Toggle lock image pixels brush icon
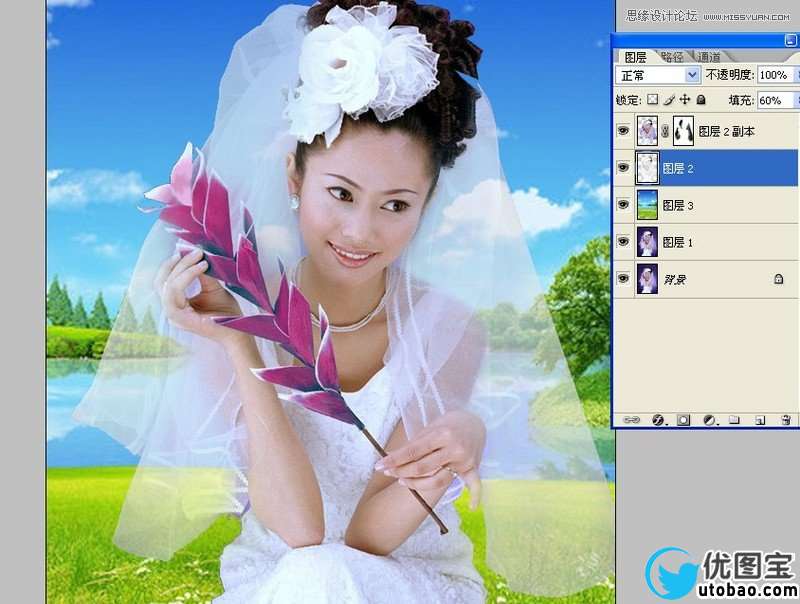800x604 pixels. (x=669, y=99)
